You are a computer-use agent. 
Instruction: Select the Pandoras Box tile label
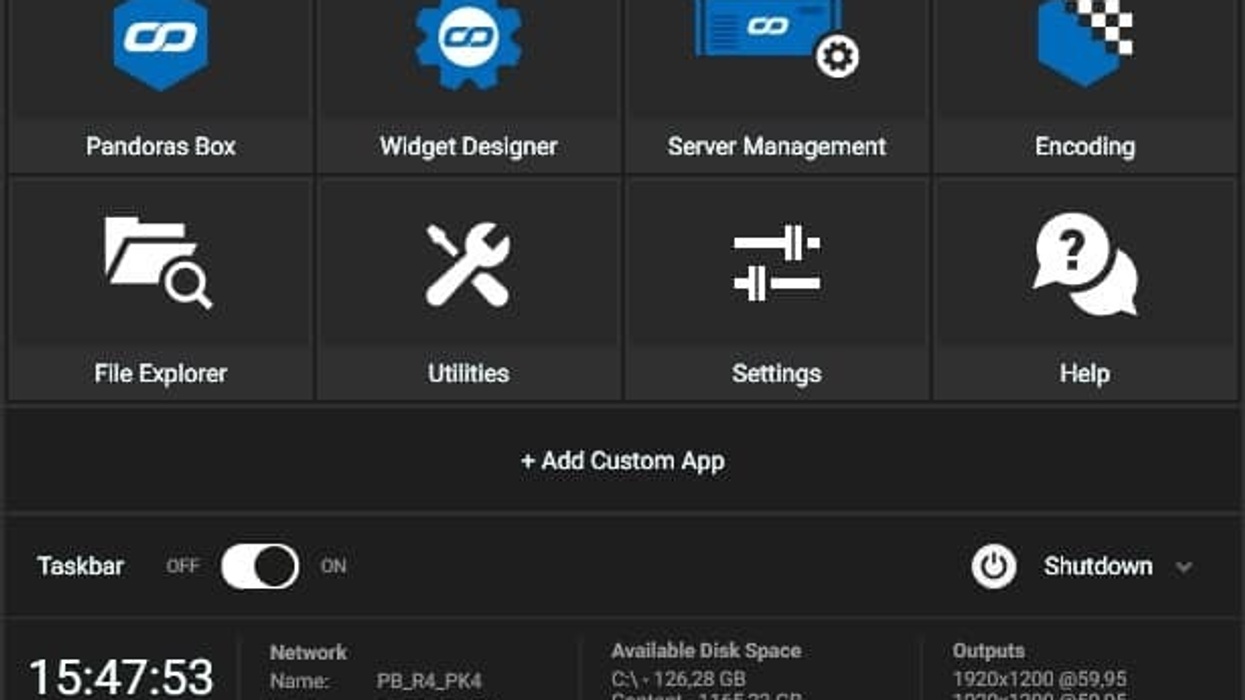coord(160,147)
